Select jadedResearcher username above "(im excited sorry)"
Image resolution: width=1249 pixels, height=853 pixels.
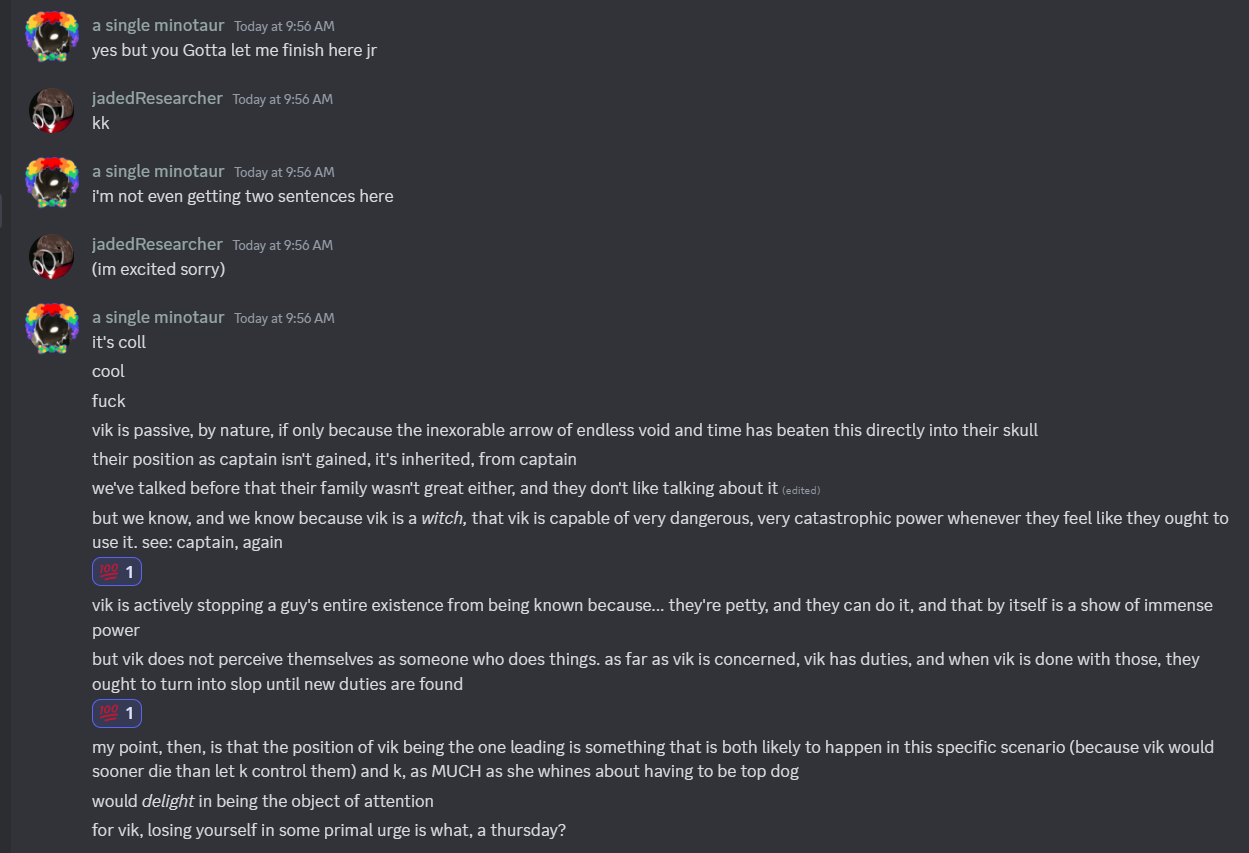(x=157, y=244)
